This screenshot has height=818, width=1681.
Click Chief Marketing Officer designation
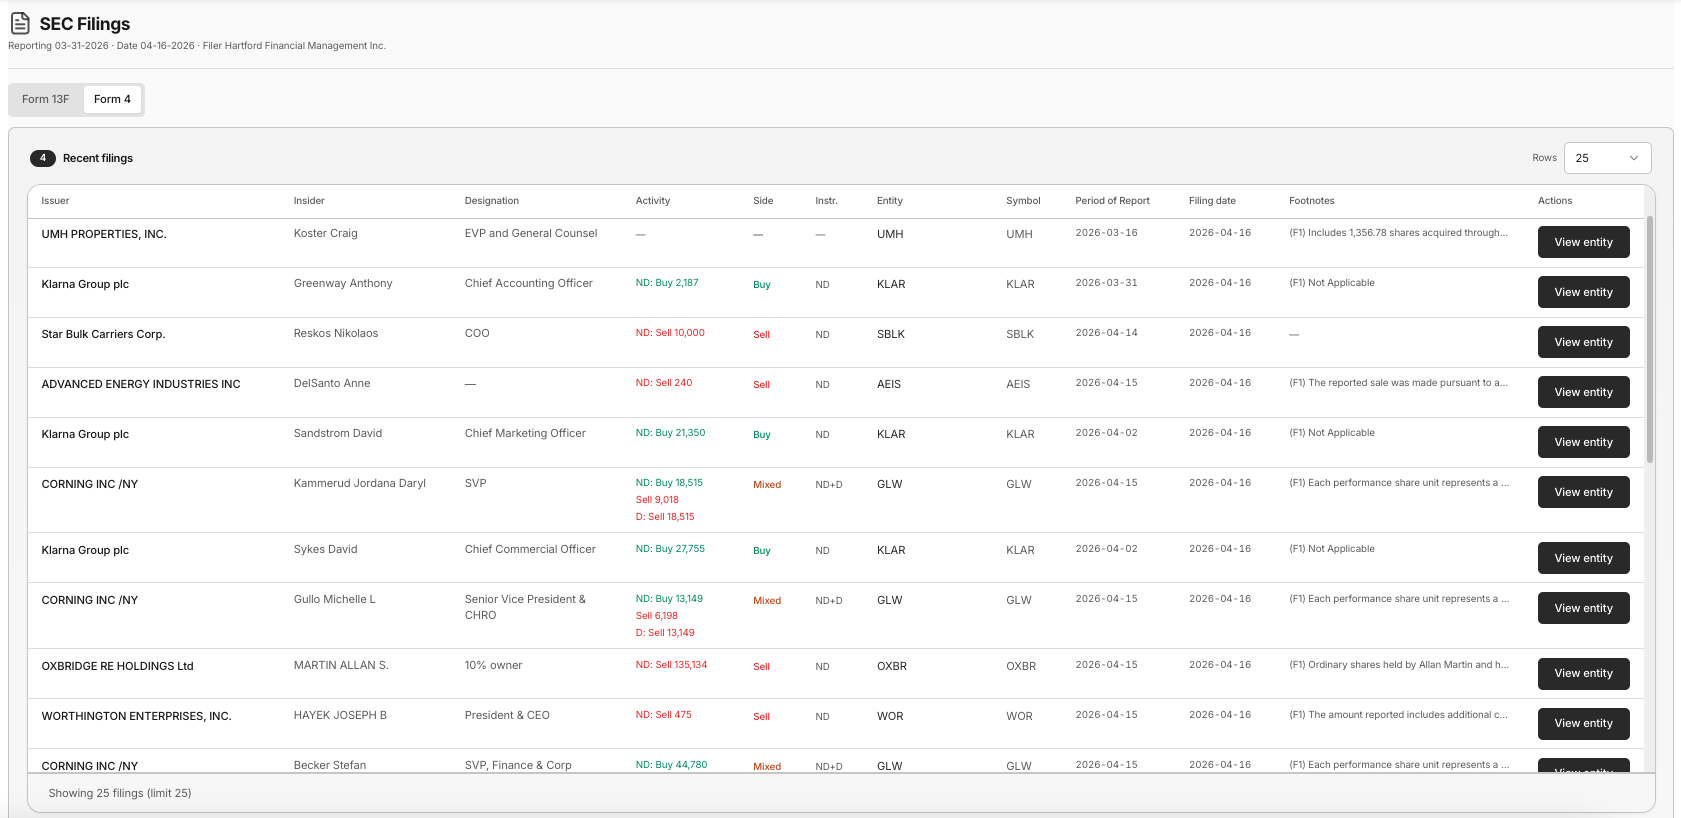pos(525,433)
